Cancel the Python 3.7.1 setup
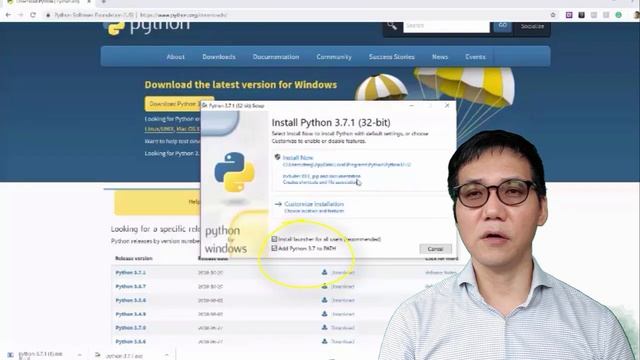The height and width of the screenshot is (360, 640). [x=435, y=249]
